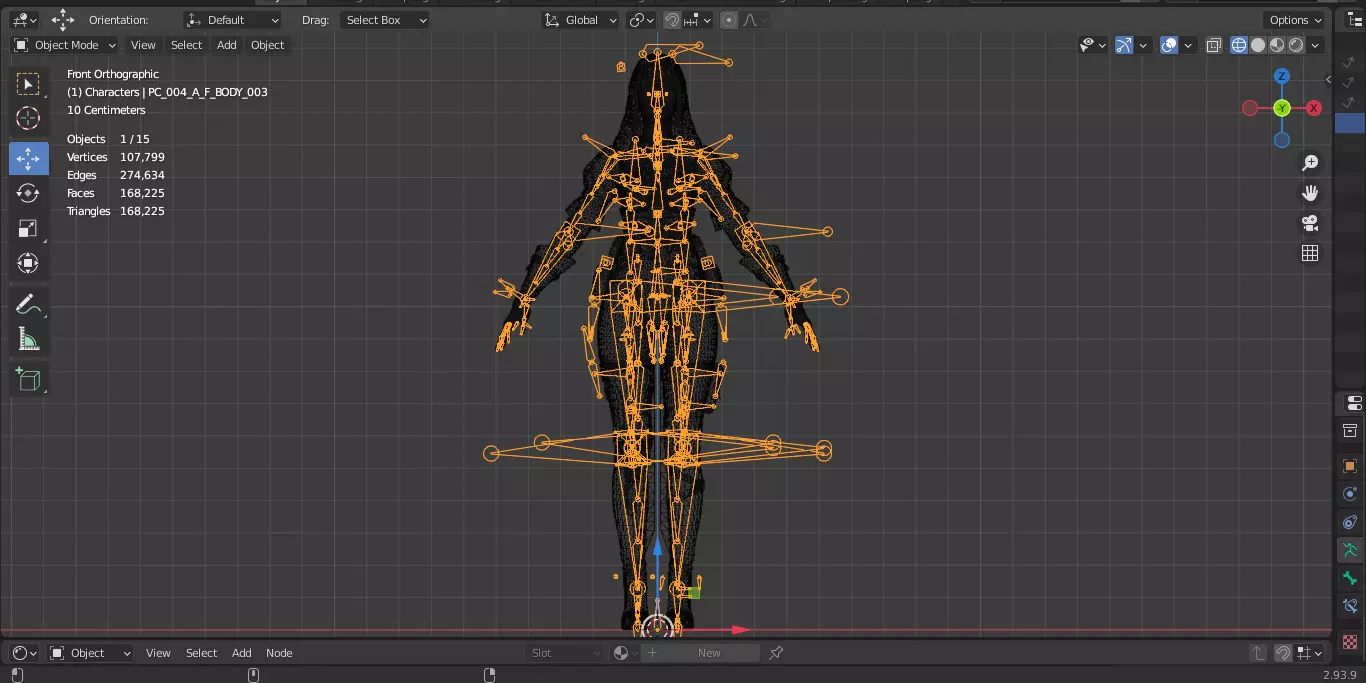
Task: Open the Drag Select Box dropdown
Action: pyautogui.click(x=386, y=20)
